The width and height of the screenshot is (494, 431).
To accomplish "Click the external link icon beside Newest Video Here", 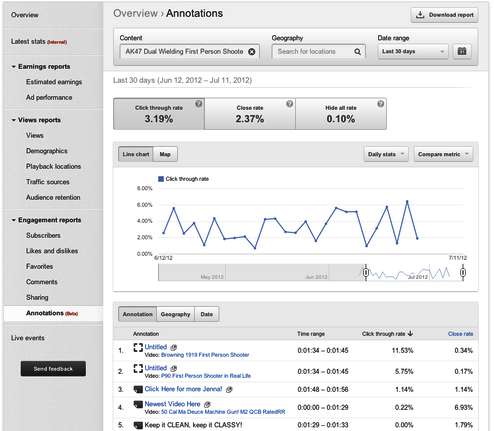I will (207, 404).
